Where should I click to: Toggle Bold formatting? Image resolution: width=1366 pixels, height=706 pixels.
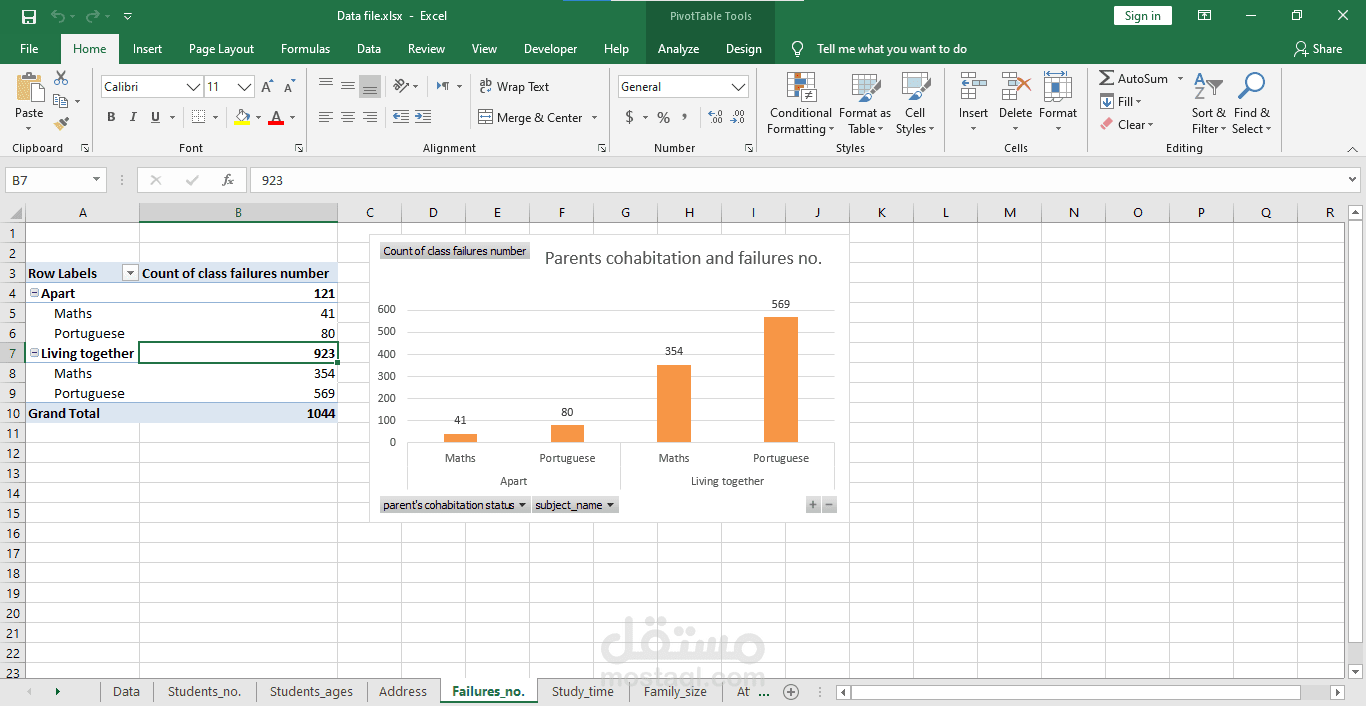[x=111, y=117]
